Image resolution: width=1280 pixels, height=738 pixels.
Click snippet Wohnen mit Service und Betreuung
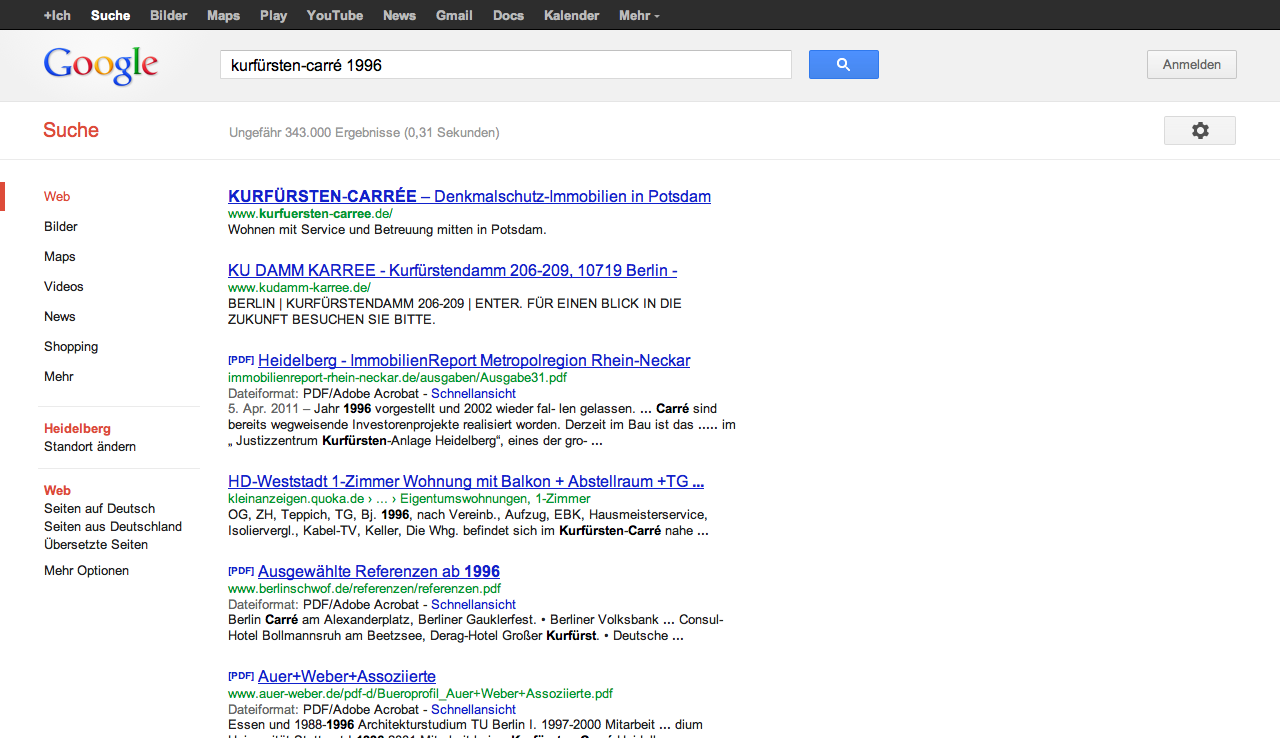[387, 230]
